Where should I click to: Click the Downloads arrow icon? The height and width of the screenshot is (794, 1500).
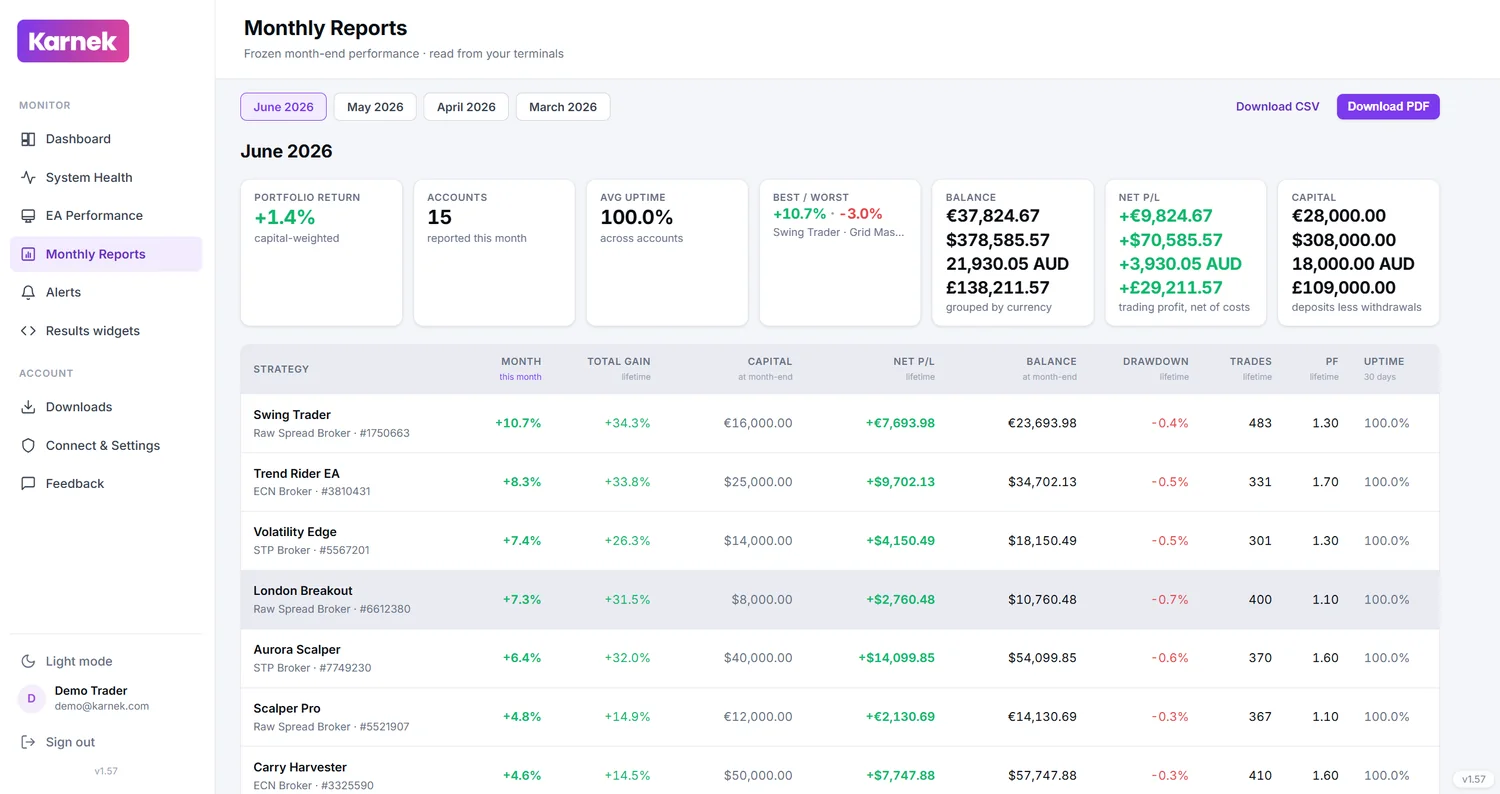coord(28,407)
